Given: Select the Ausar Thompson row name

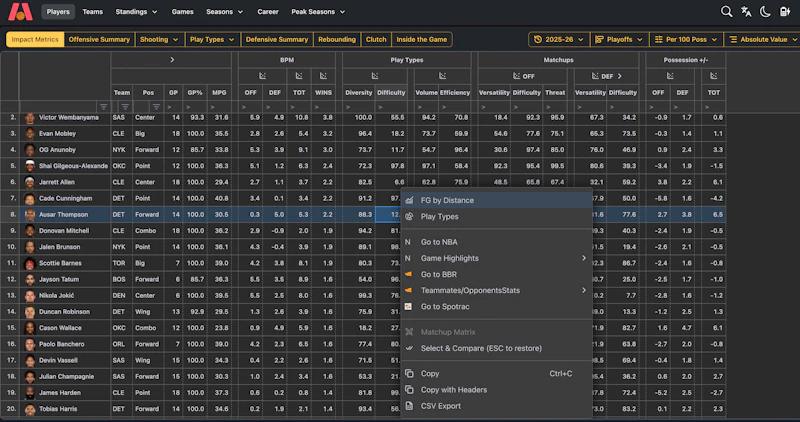Looking at the screenshot, I should coord(64,215).
